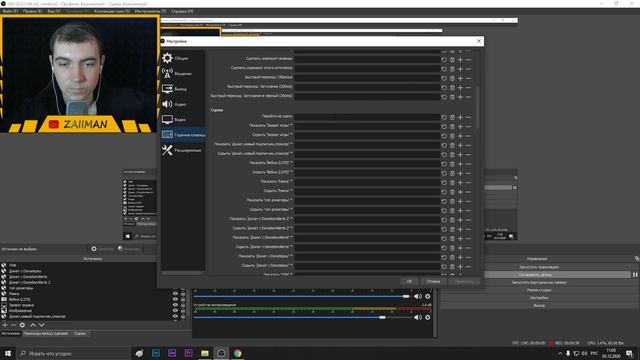Click Режим студии button

(x=539, y=290)
